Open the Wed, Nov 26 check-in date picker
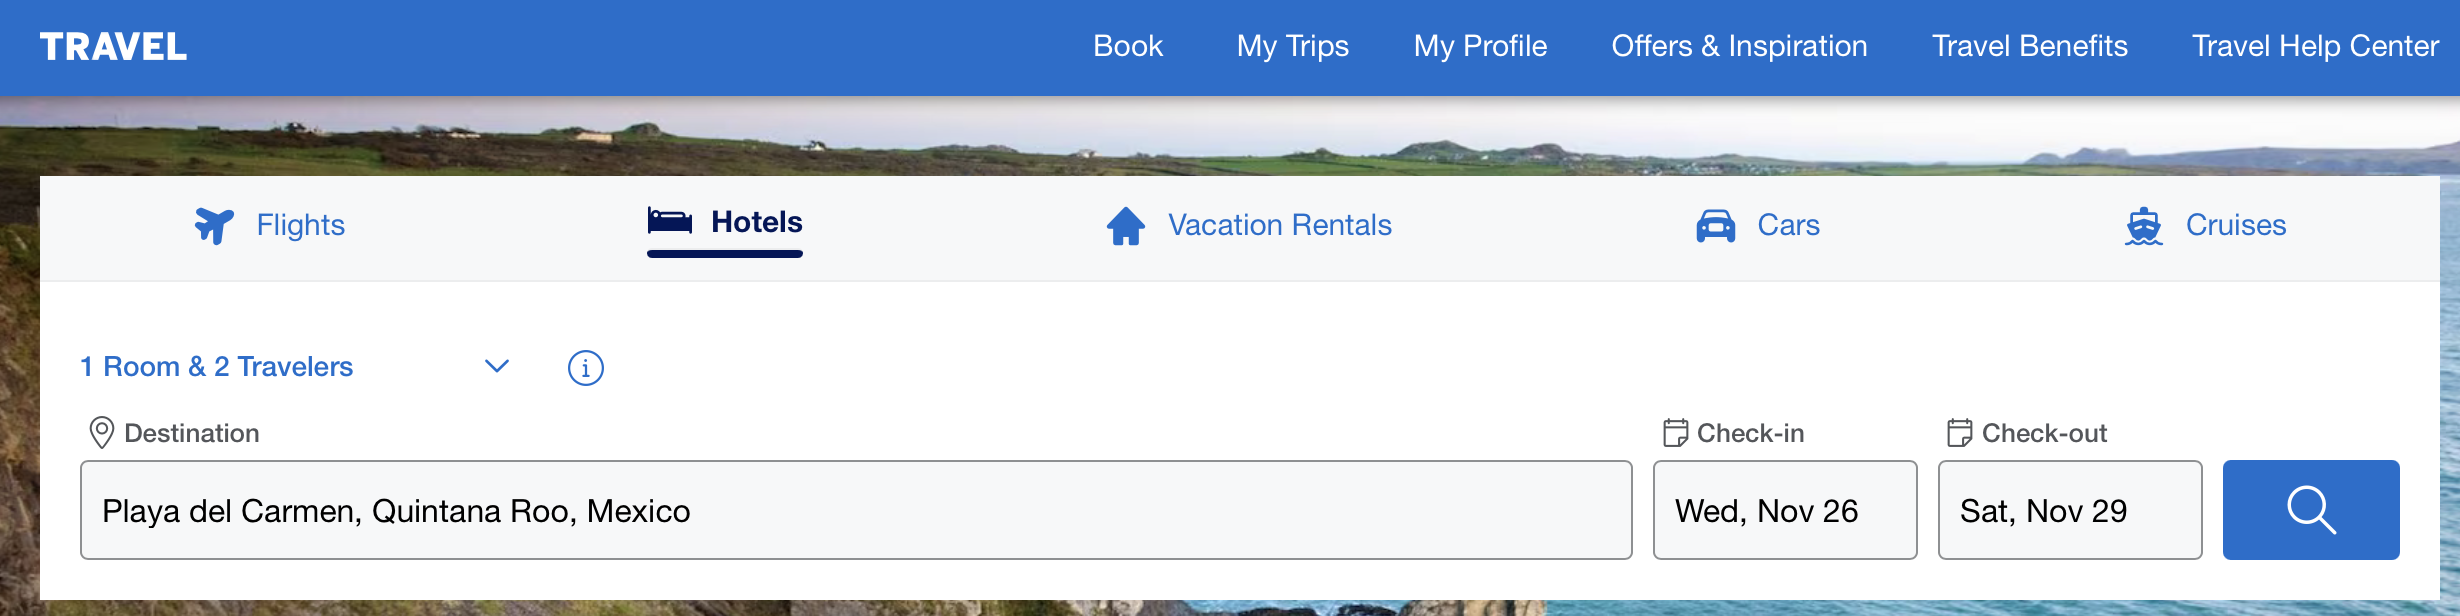2460x616 pixels. tap(1784, 510)
